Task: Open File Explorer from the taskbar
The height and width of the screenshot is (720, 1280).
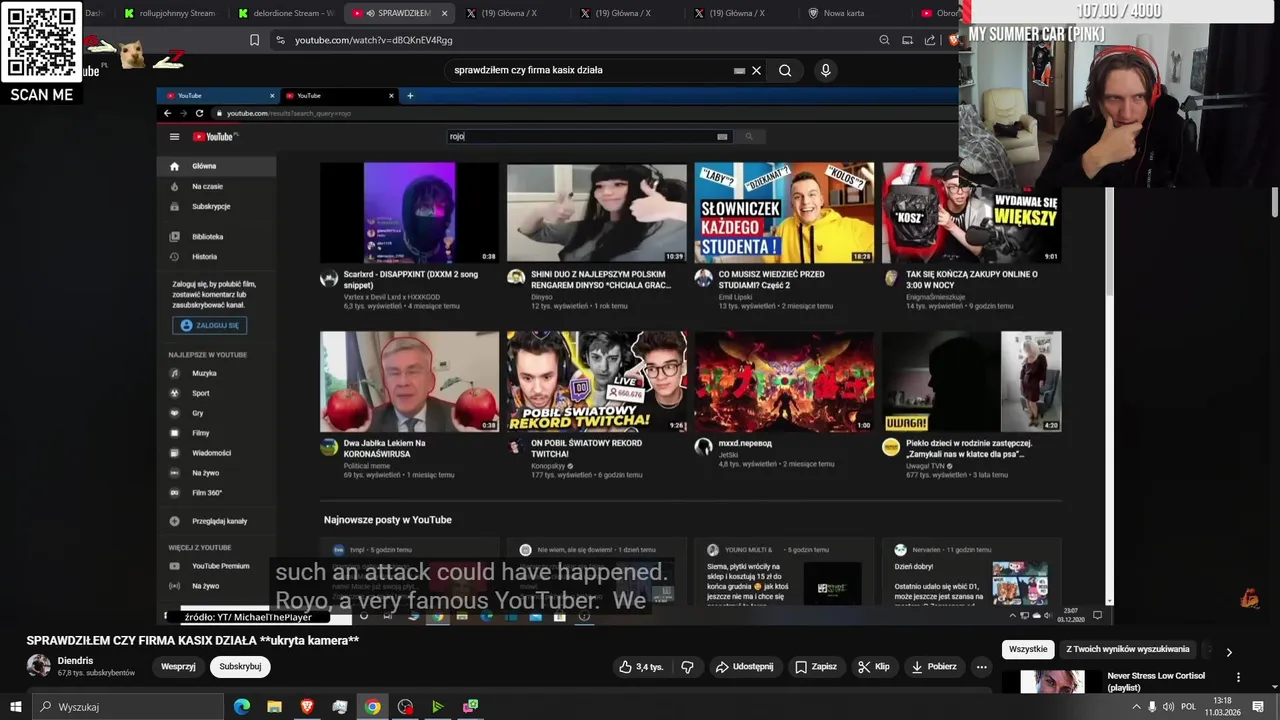Action: (274, 707)
